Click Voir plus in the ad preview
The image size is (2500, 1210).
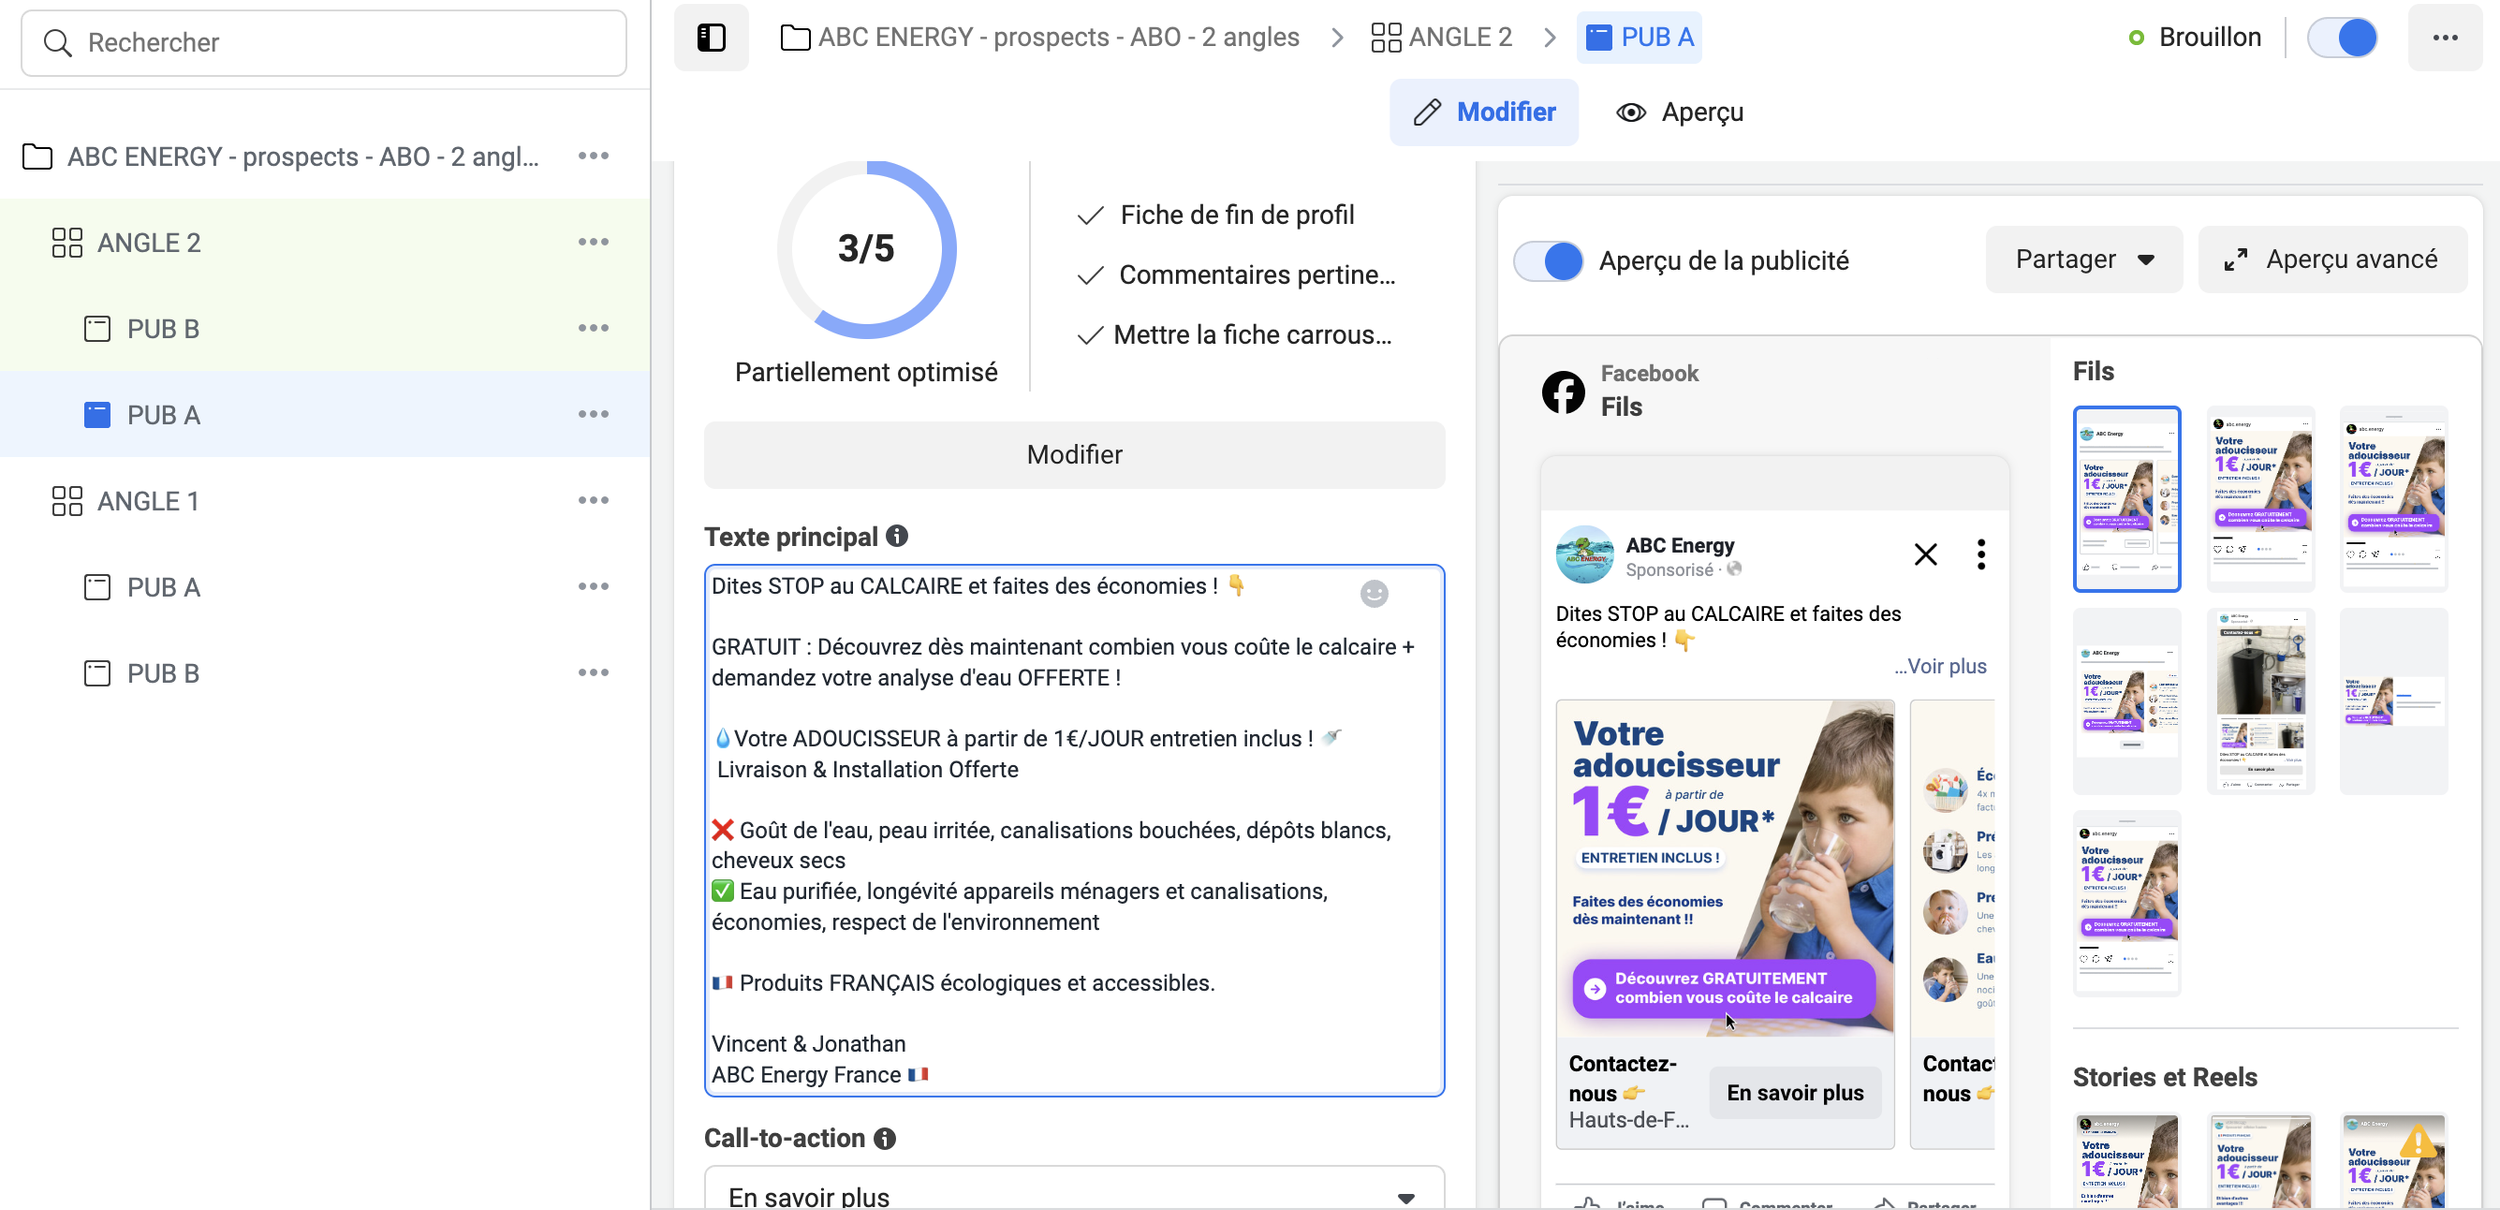click(1944, 667)
